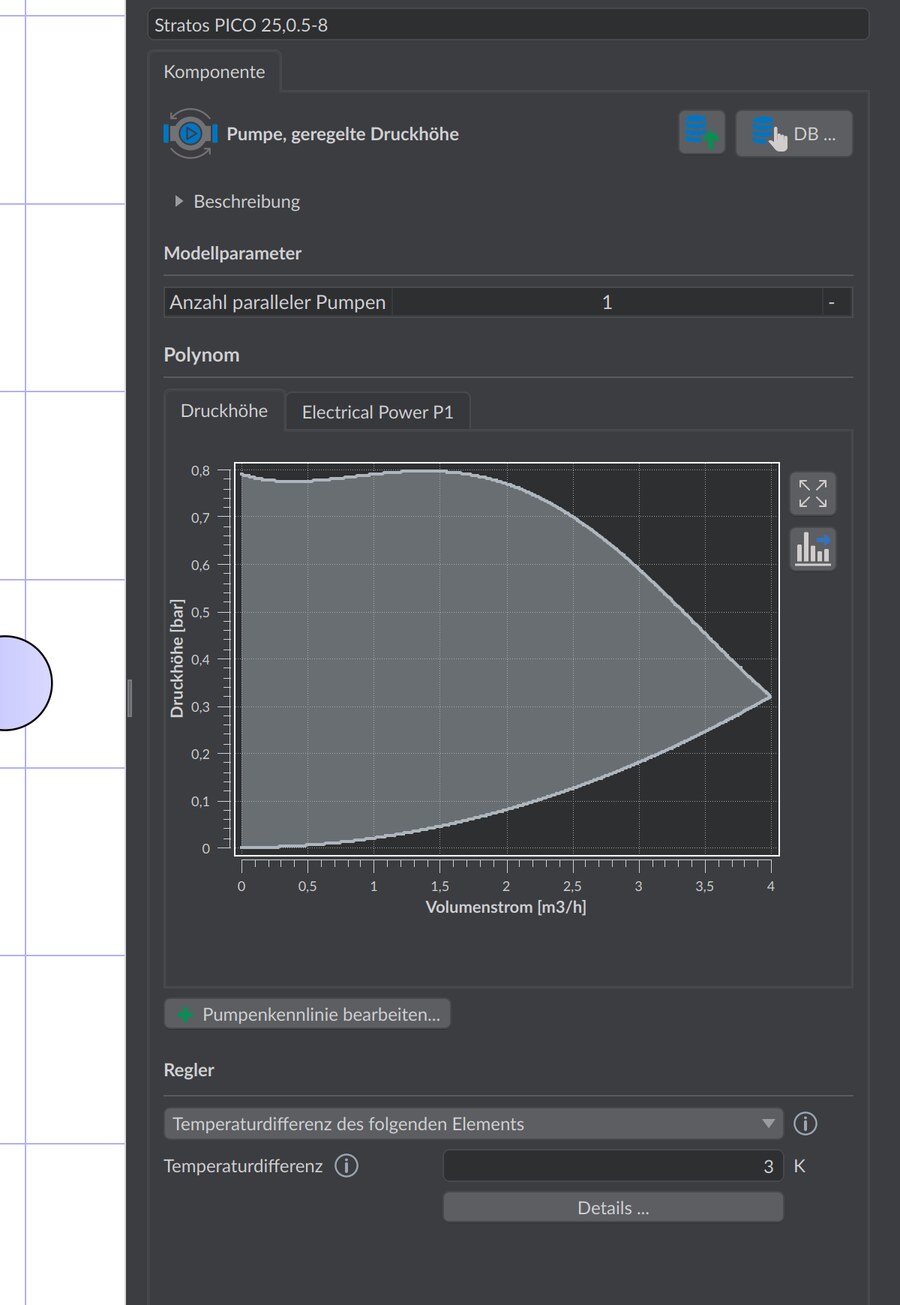Click the pump component icon
This screenshot has width=900, height=1305.
(190, 133)
